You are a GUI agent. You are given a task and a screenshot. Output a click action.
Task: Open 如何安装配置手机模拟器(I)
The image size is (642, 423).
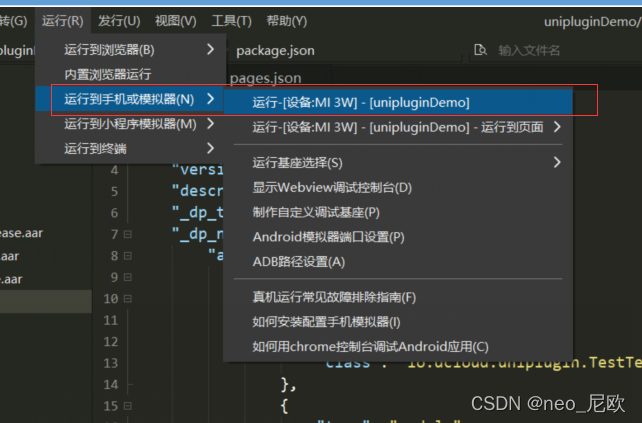(x=398, y=322)
